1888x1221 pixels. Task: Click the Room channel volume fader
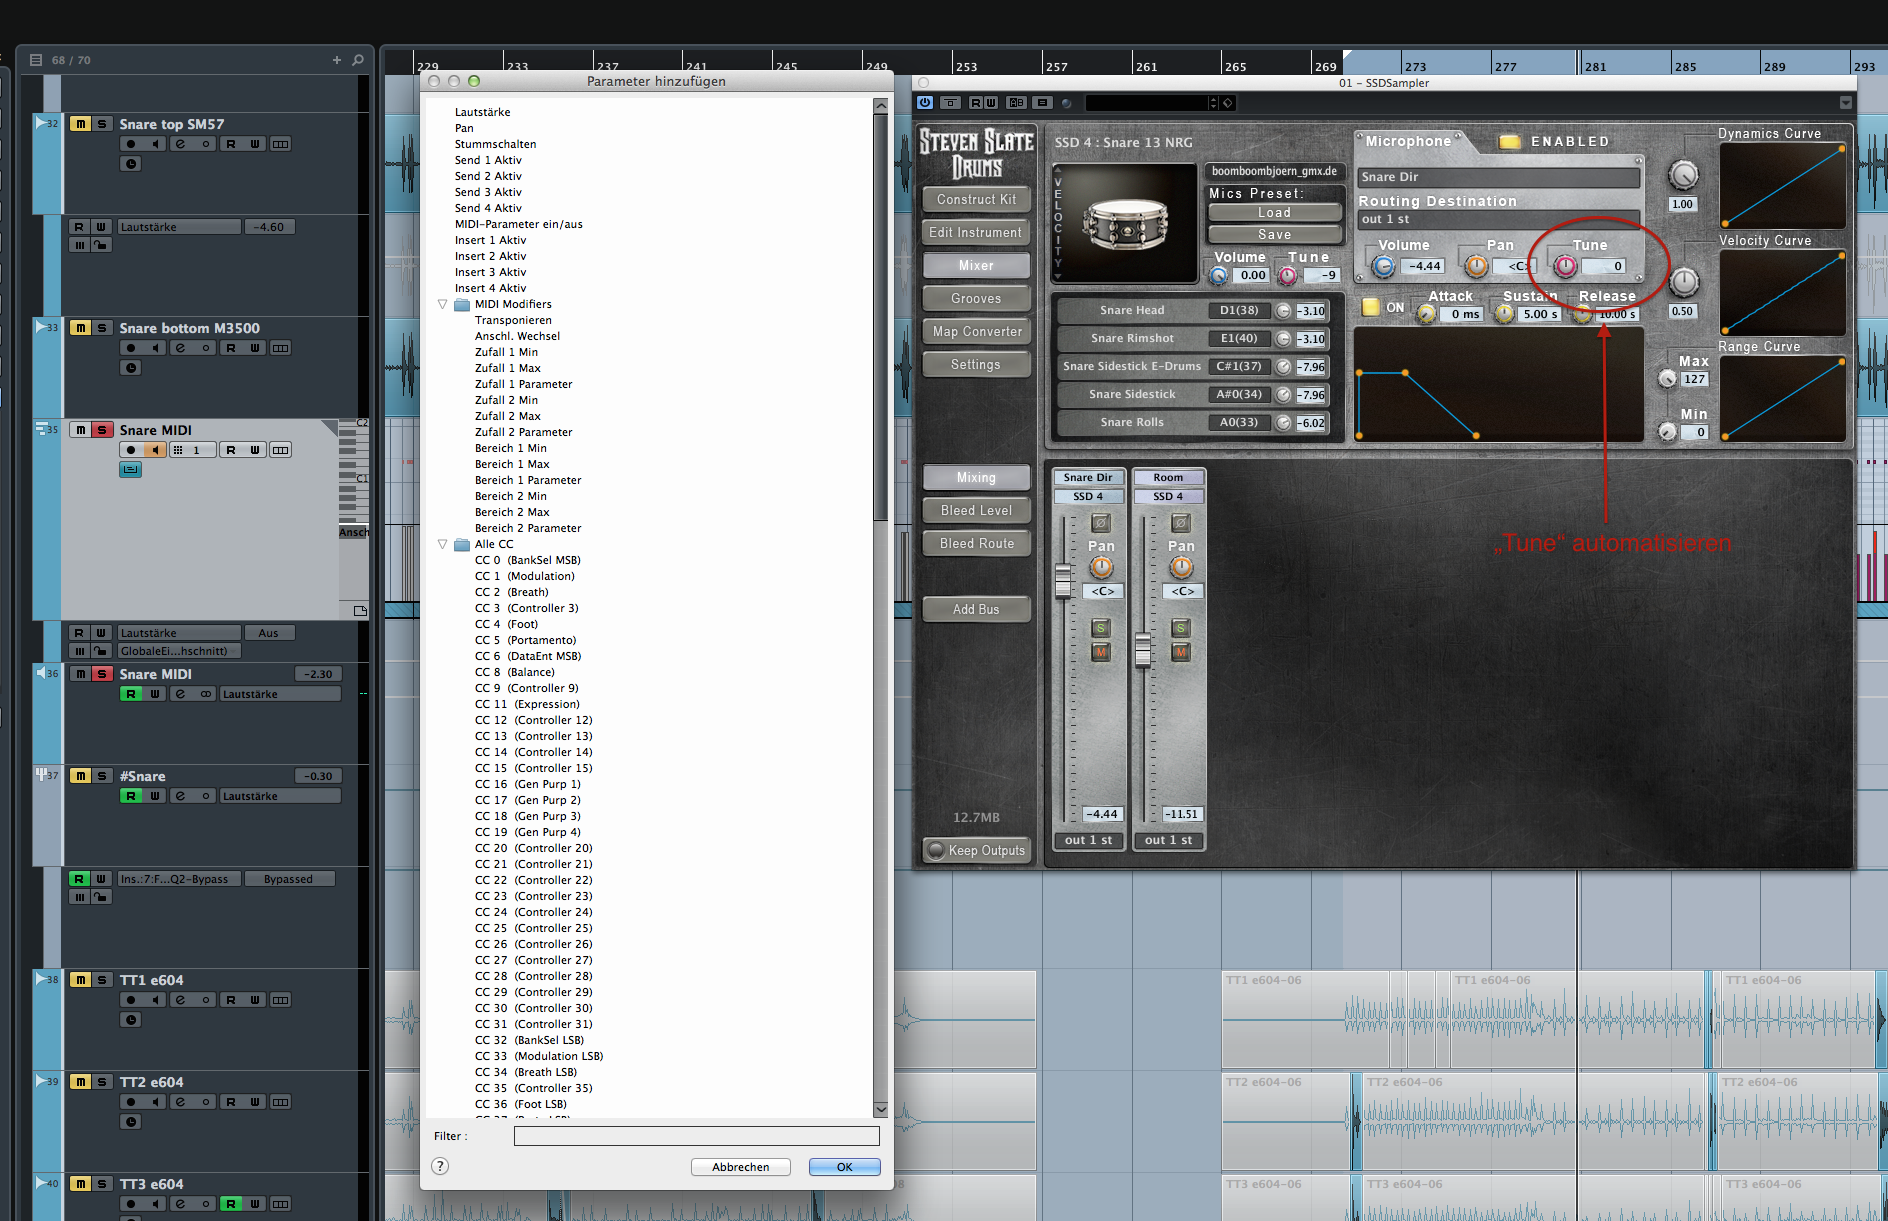coord(1143,650)
